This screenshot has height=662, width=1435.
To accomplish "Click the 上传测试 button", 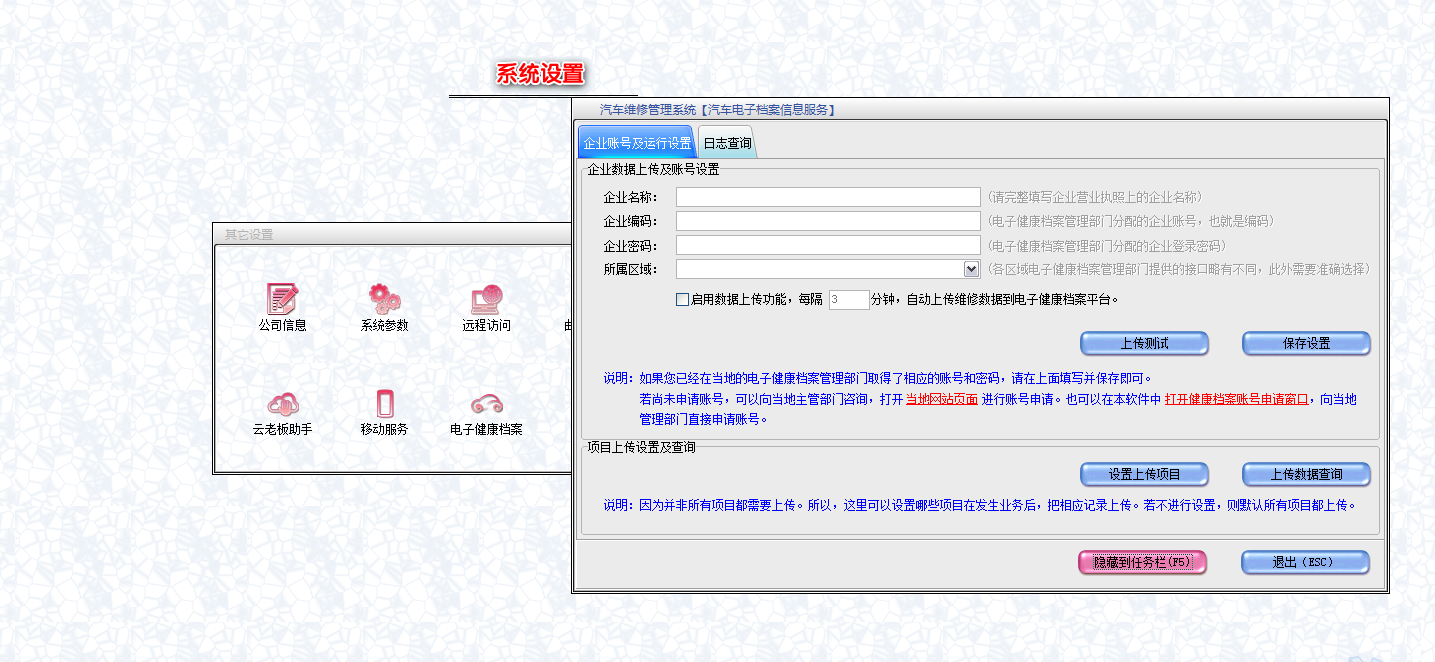I will coord(1144,343).
